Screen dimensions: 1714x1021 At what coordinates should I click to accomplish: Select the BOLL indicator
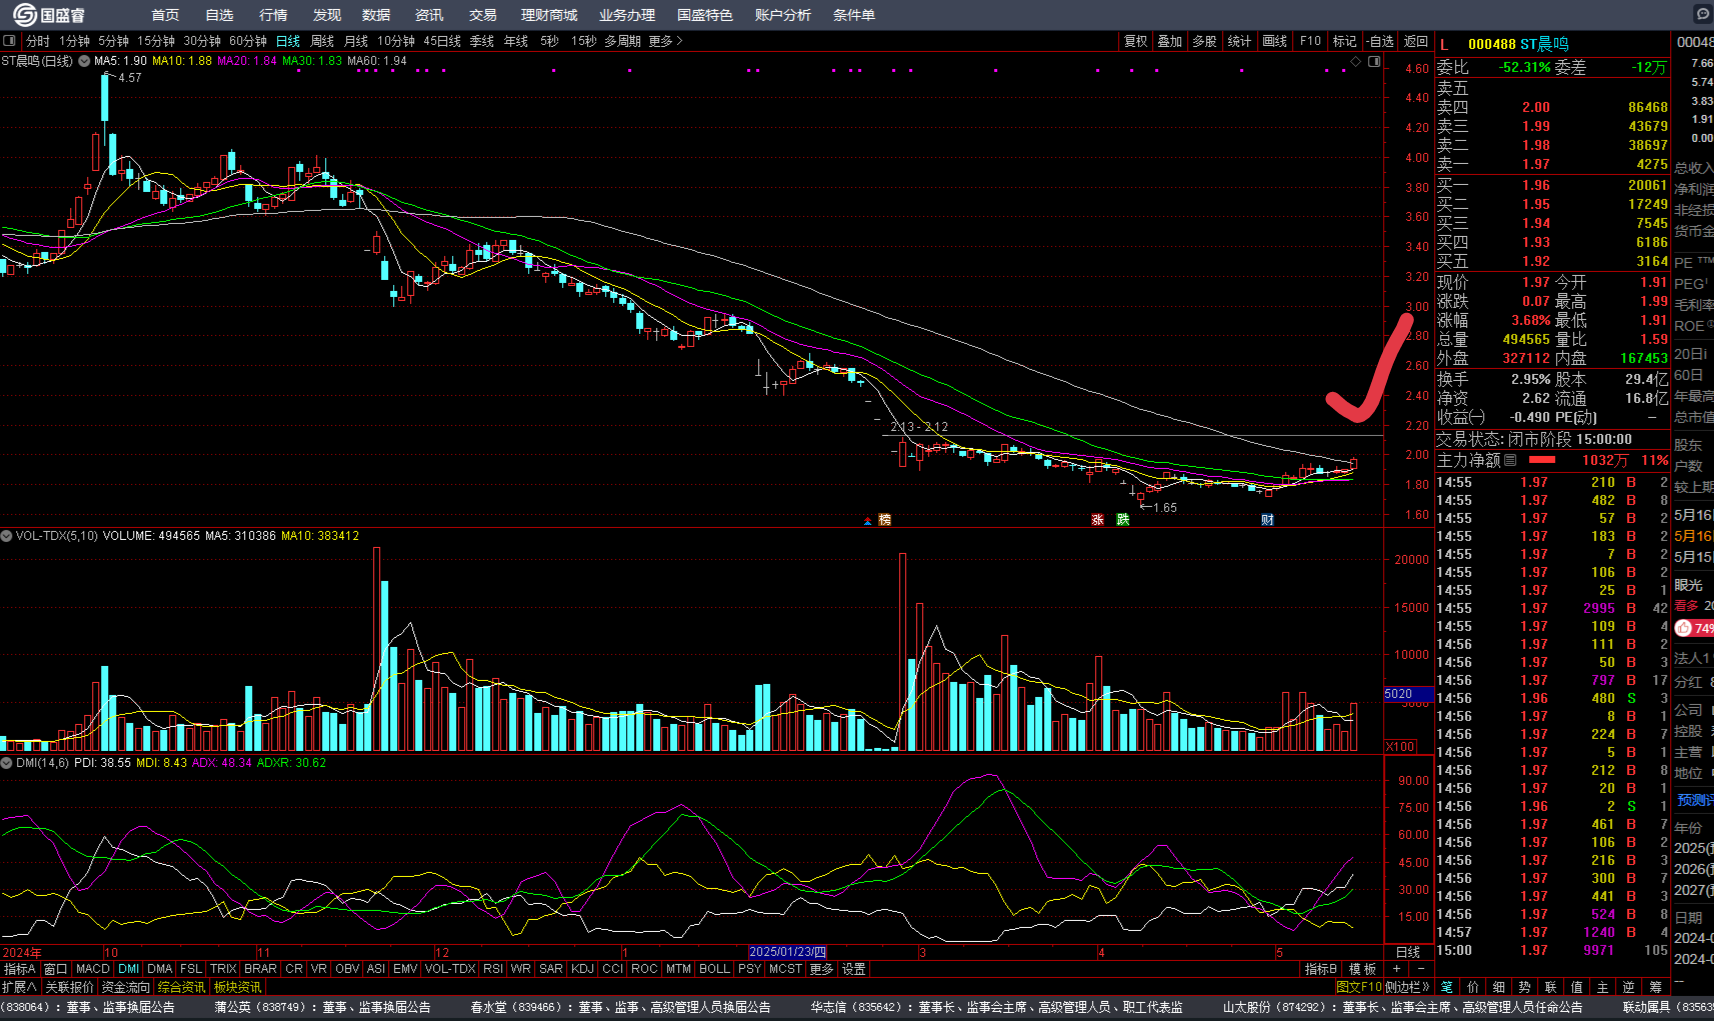714,969
